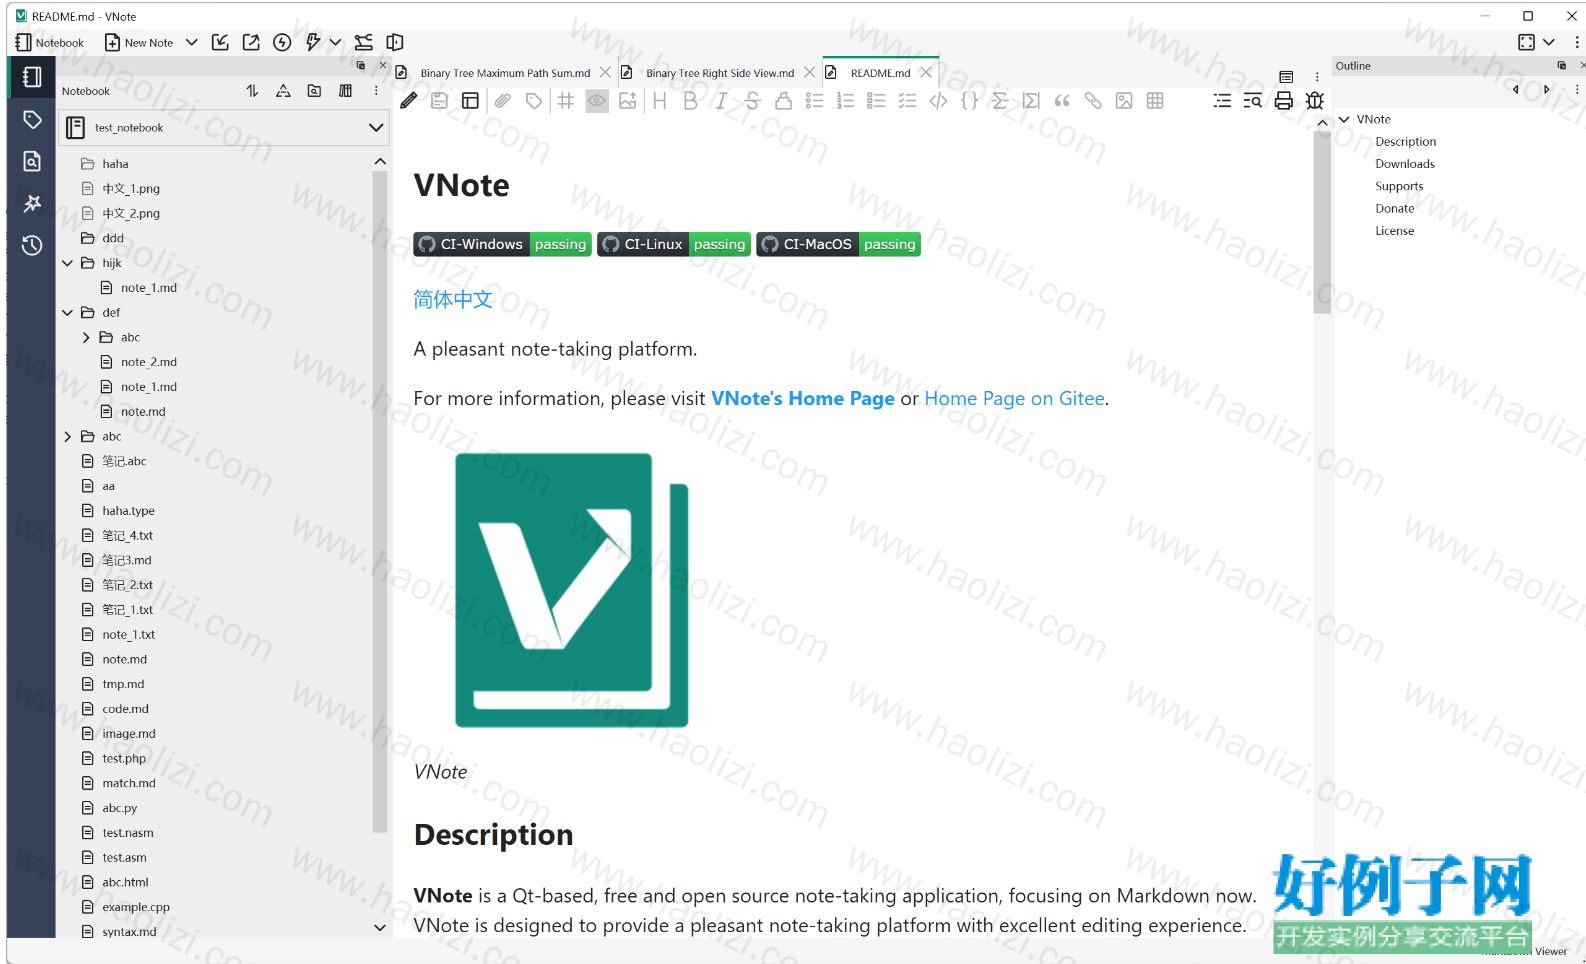The image size is (1586, 964).
Task: Open the flash/quick access dropdown arrow
Action: click(x=335, y=42)
